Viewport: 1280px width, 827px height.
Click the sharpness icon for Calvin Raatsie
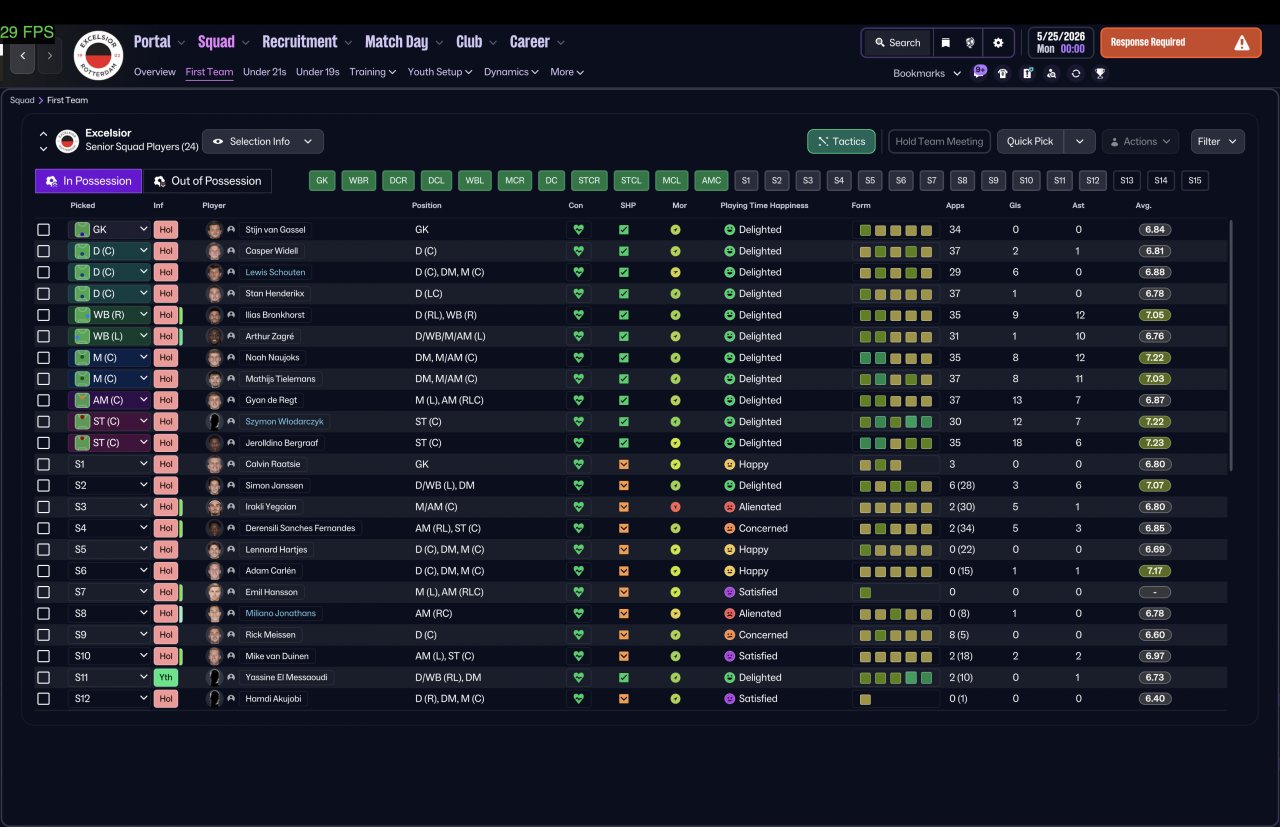coord(624,464)
